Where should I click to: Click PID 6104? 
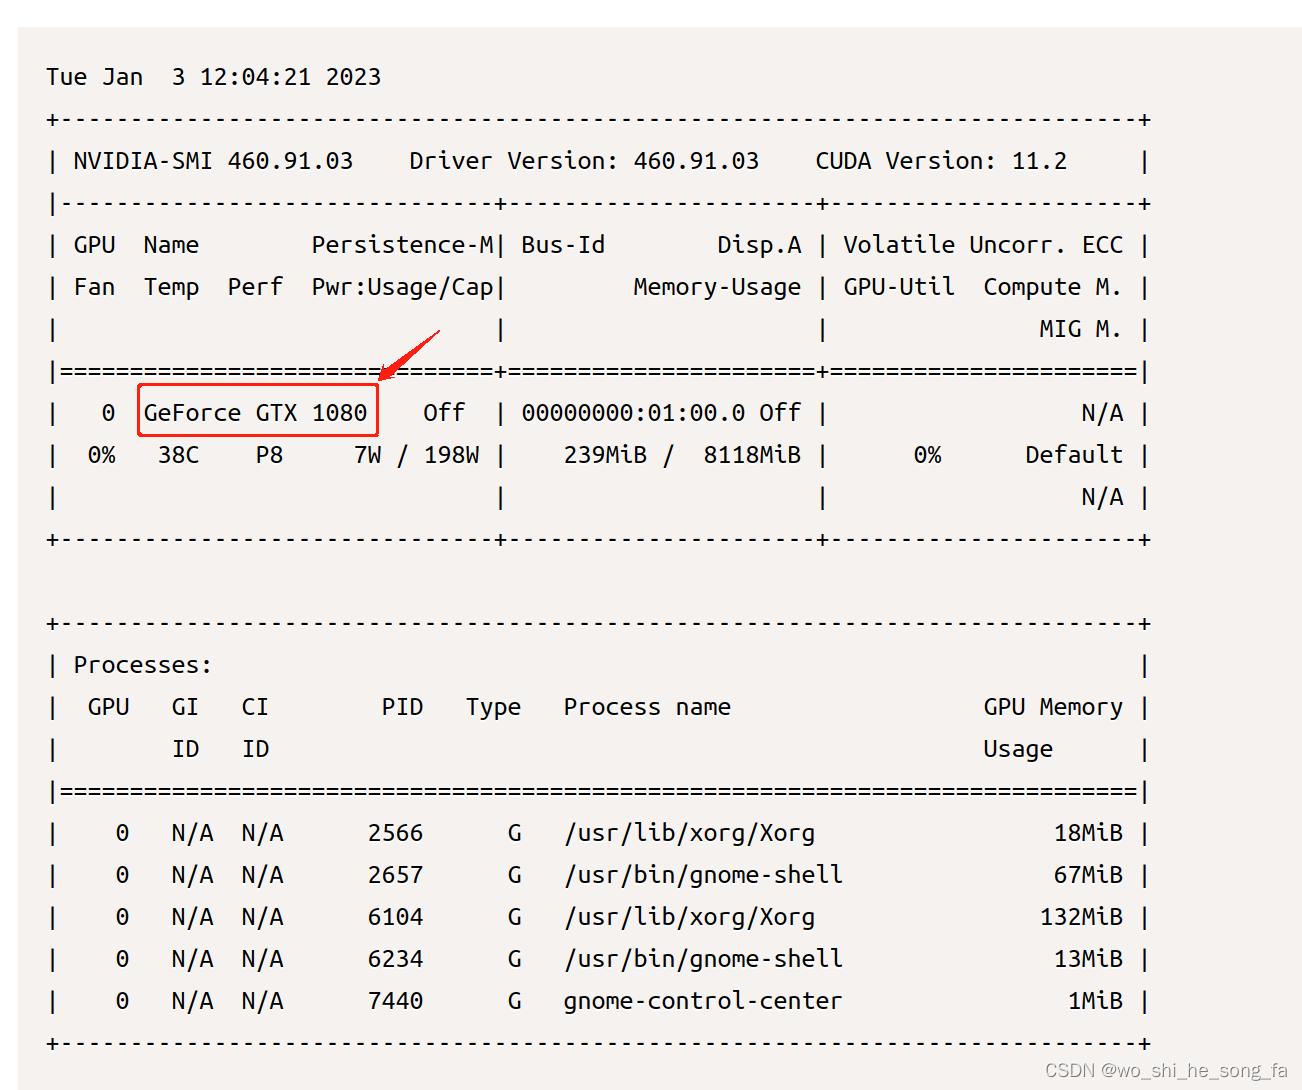tap(395, 917)
